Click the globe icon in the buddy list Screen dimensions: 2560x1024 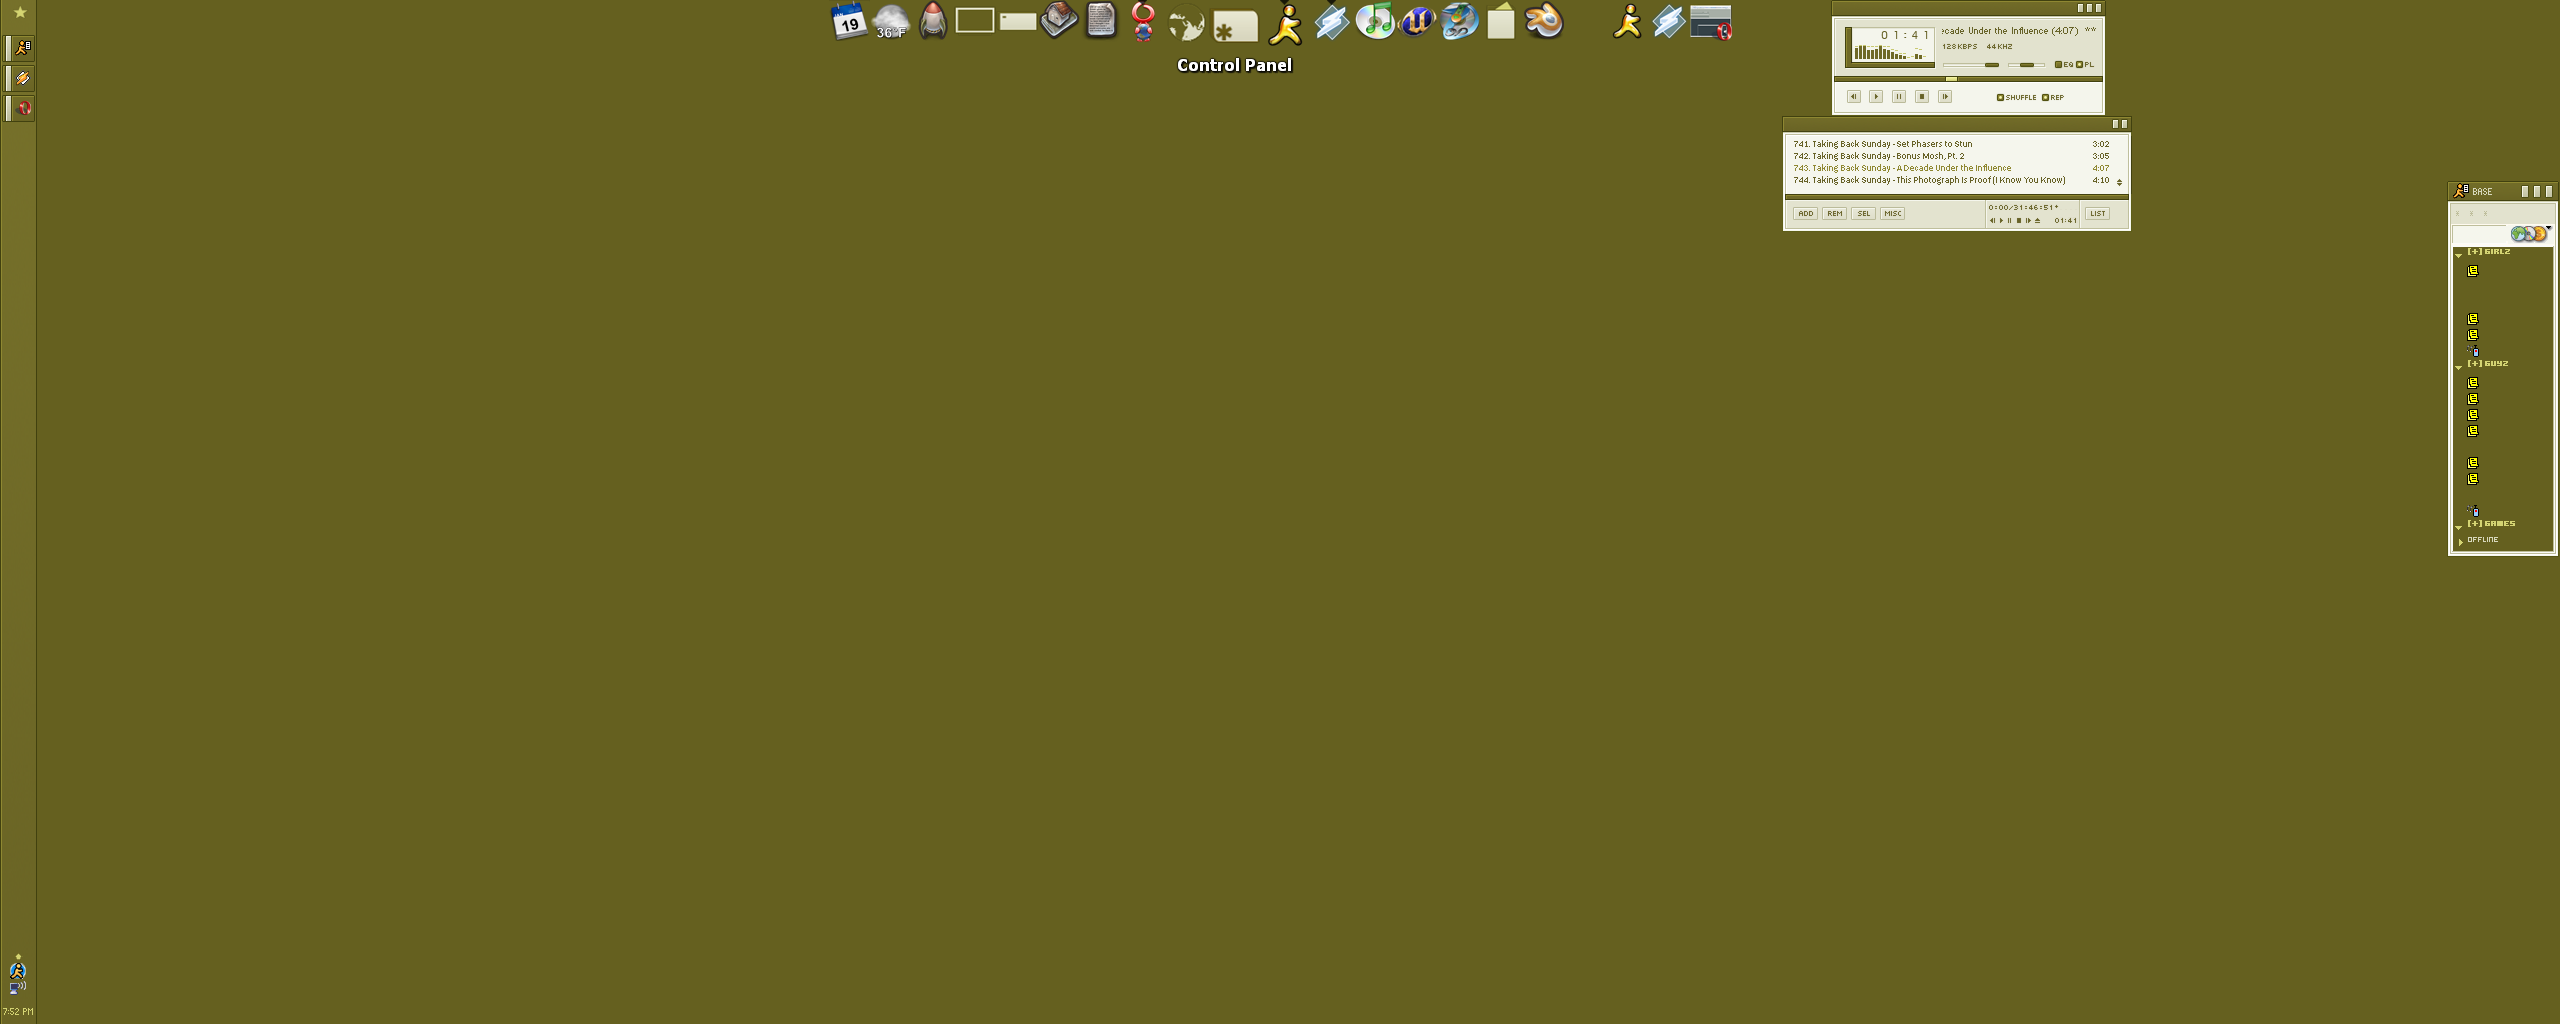pos(2518,234)
